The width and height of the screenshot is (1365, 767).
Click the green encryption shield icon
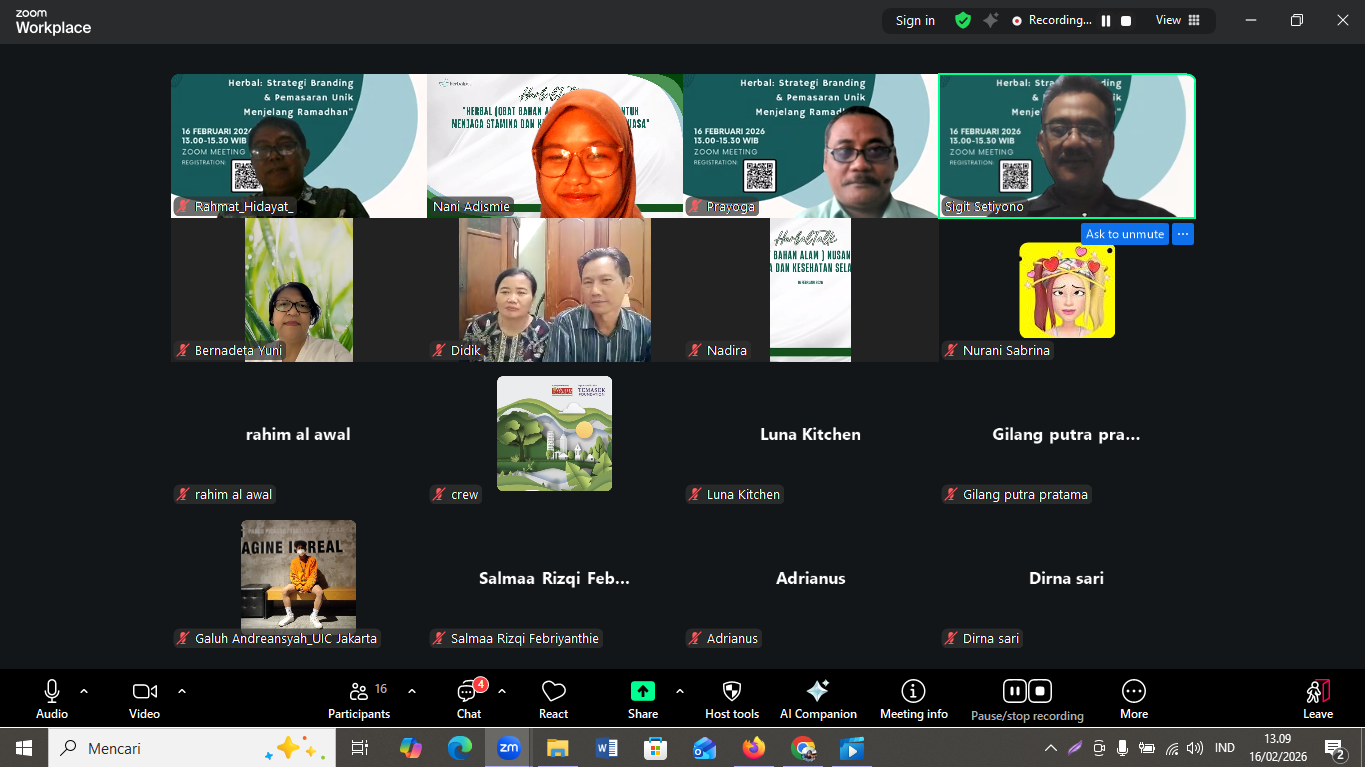[963, 20]
